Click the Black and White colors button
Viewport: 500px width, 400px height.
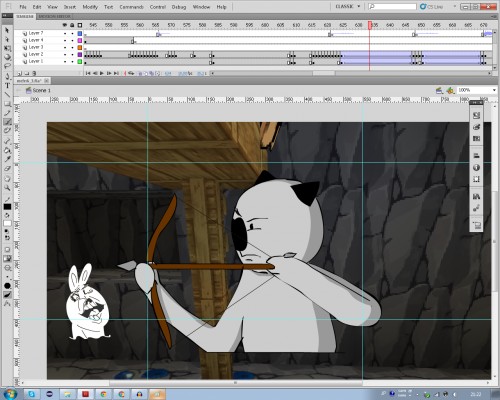tap(7, 231)
